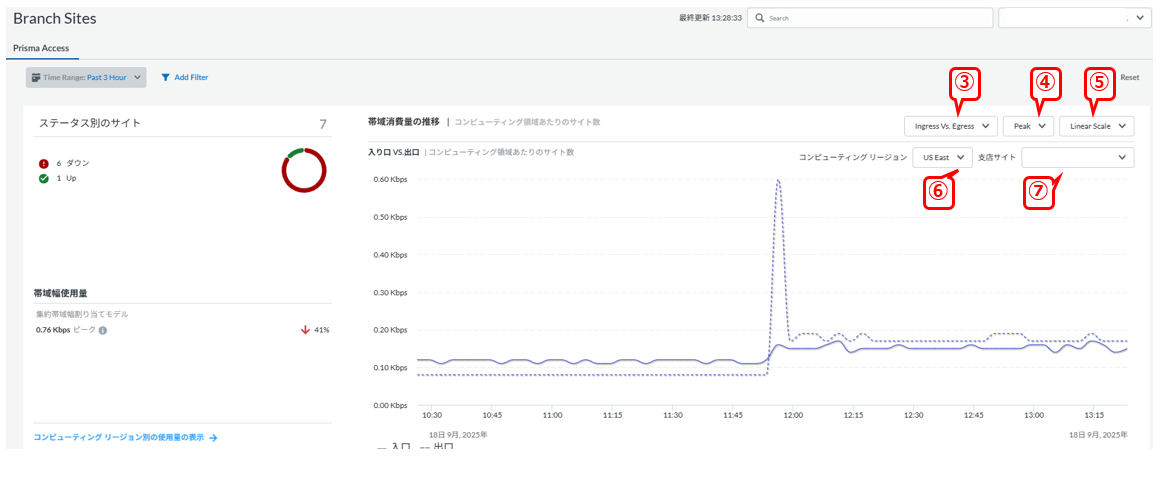Open the Time Range Past 3 Hour selector
The width and height of the screenshot is (1162, 484).
tap(86, 77)
